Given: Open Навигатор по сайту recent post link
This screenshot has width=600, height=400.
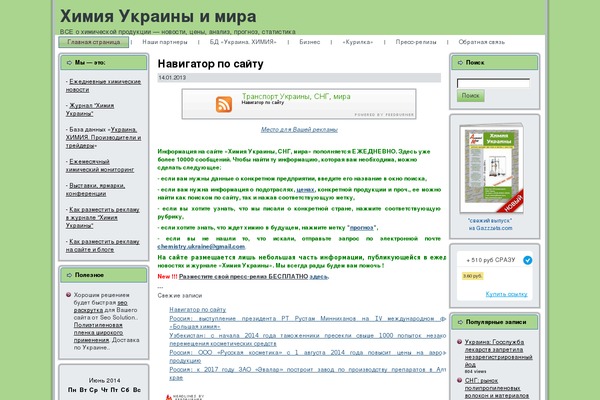Looking at the screenshot, I should (197, 309).
